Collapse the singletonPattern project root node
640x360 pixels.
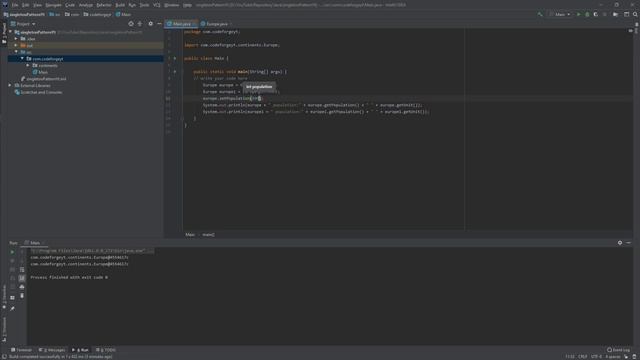(x=11, y=32)
